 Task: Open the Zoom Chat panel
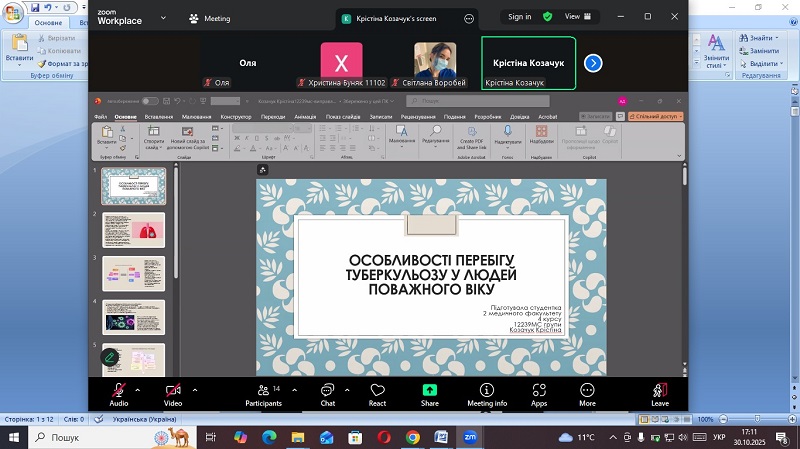pyautogui.click(x=327, y=390)
